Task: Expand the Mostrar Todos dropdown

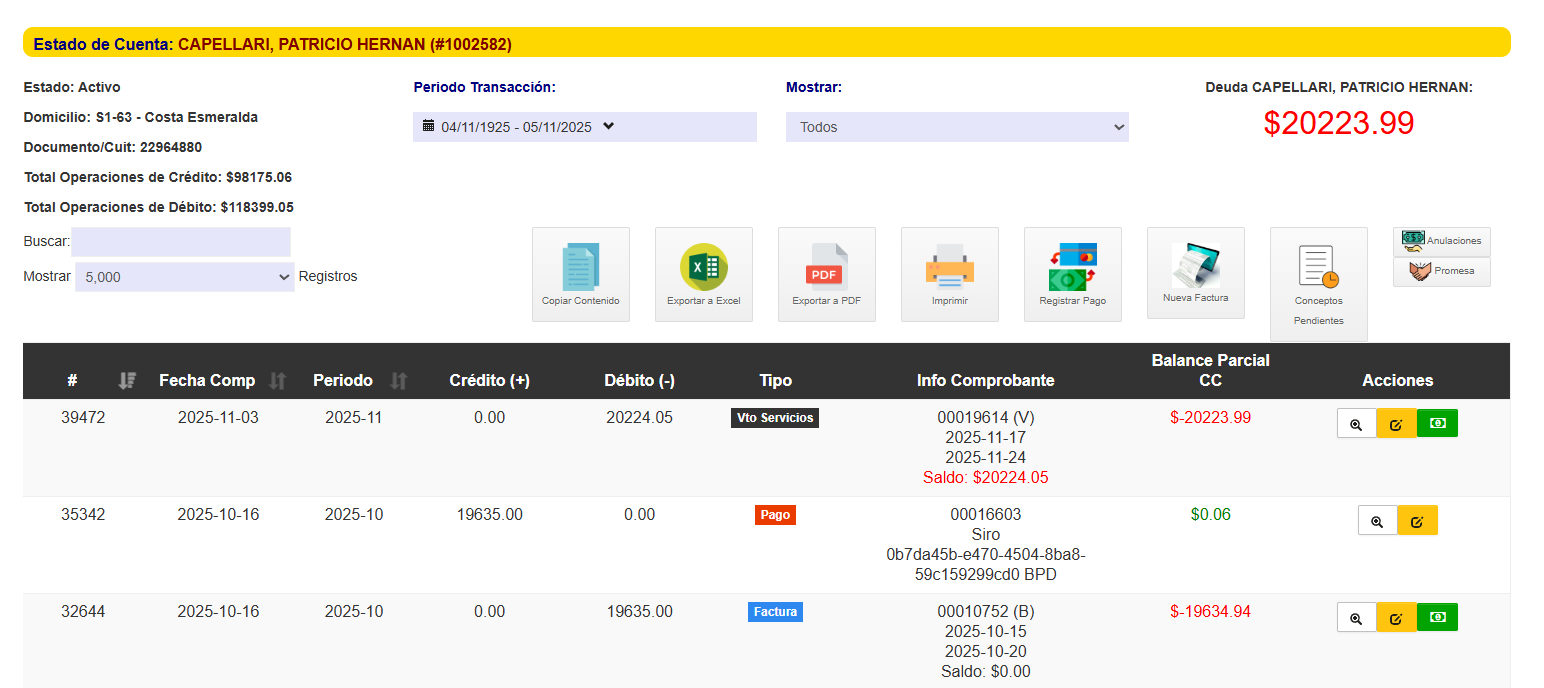Action: (956, 127)
